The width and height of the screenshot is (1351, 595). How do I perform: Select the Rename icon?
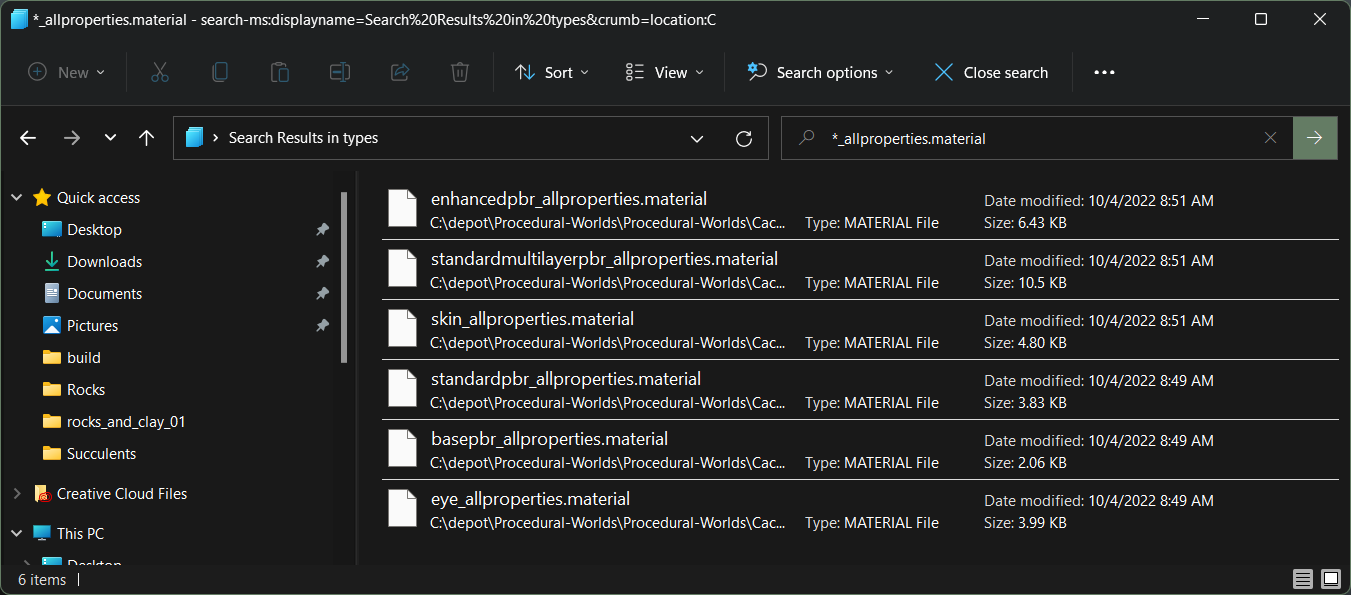pyautogui.click(x=339, y=71)
